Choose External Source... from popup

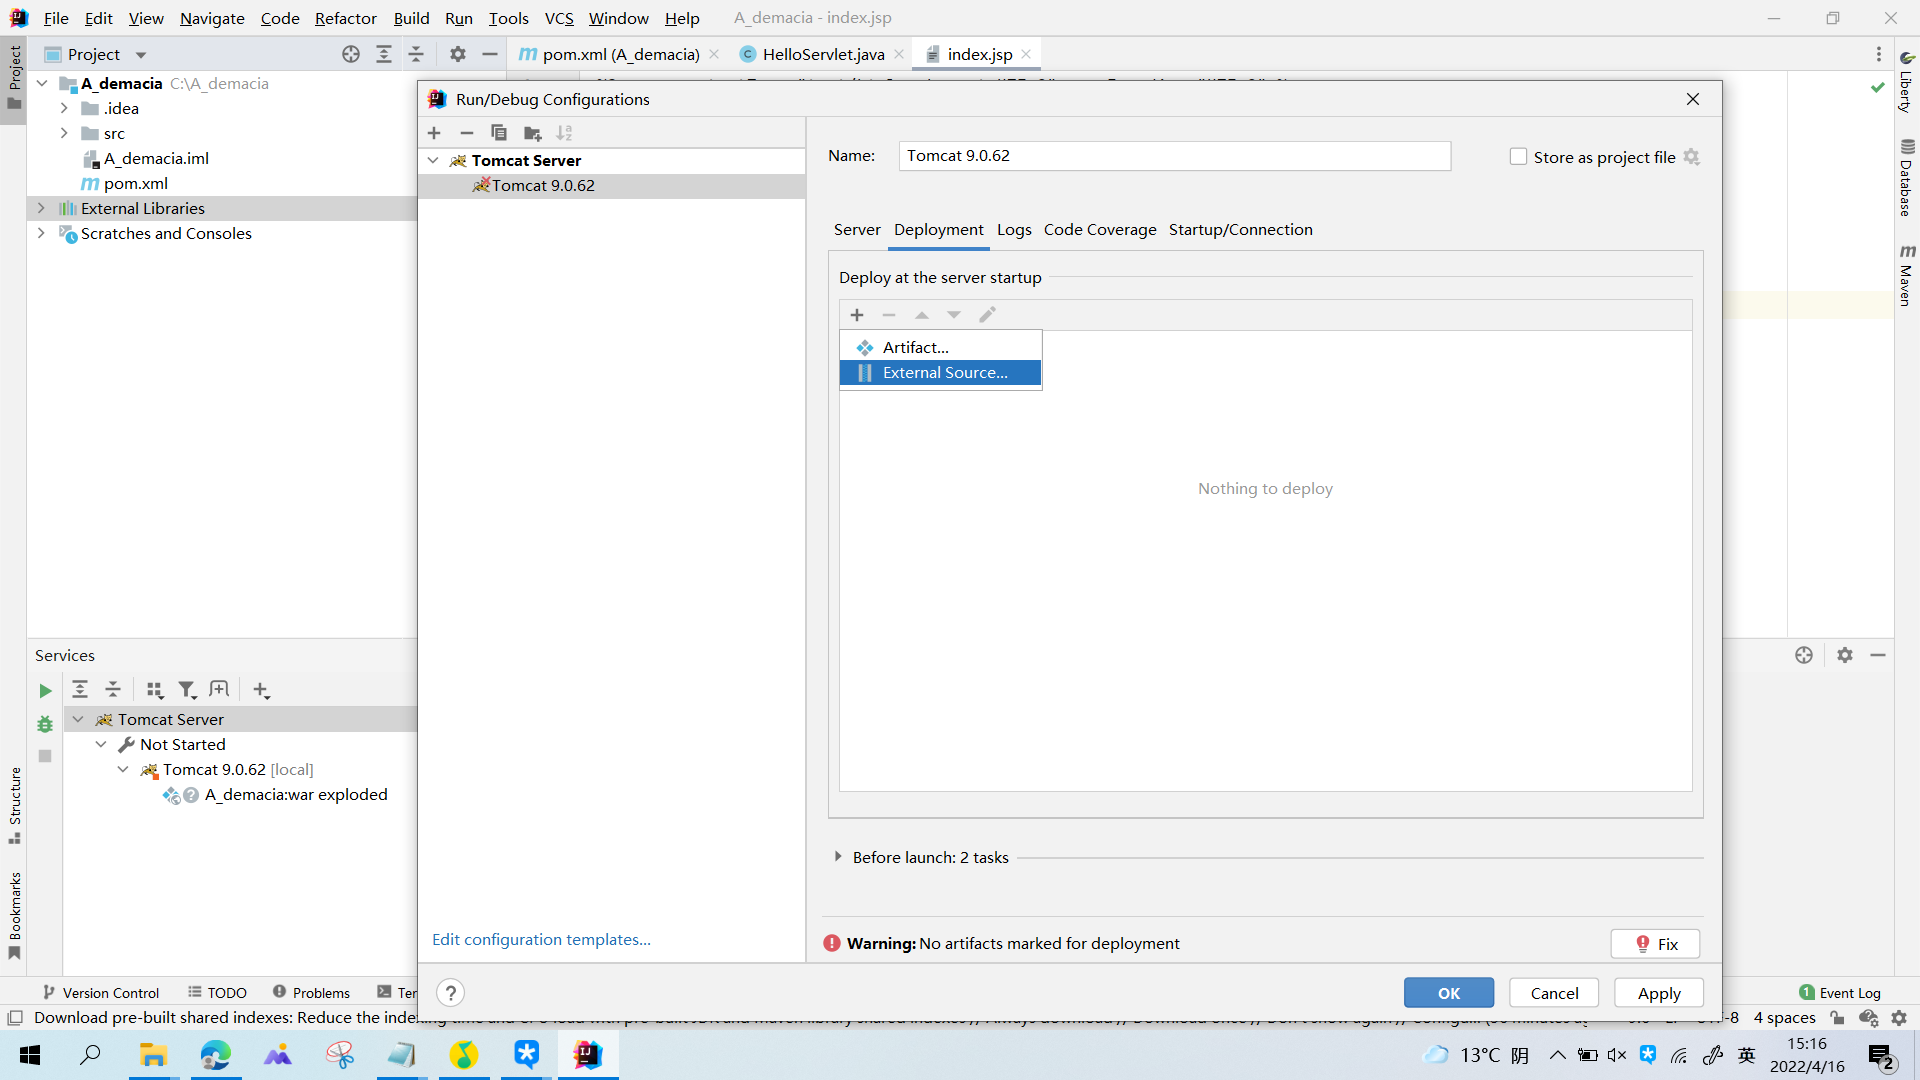(x=940, y=372)
